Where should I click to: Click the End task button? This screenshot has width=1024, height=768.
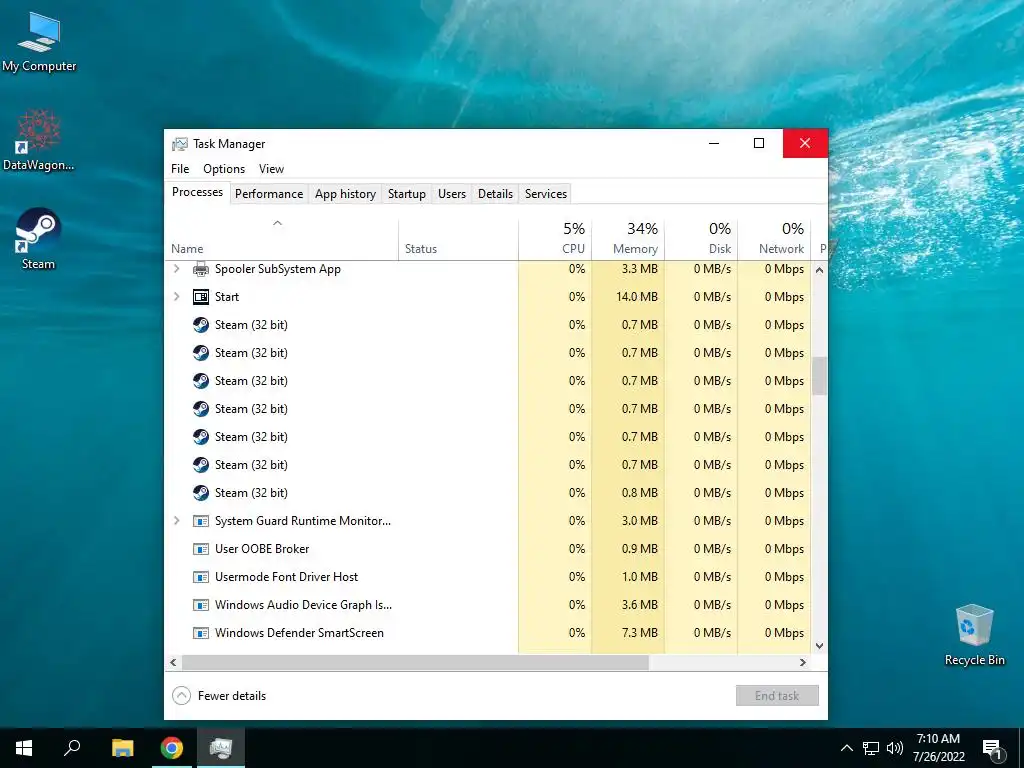click(777, 696)
